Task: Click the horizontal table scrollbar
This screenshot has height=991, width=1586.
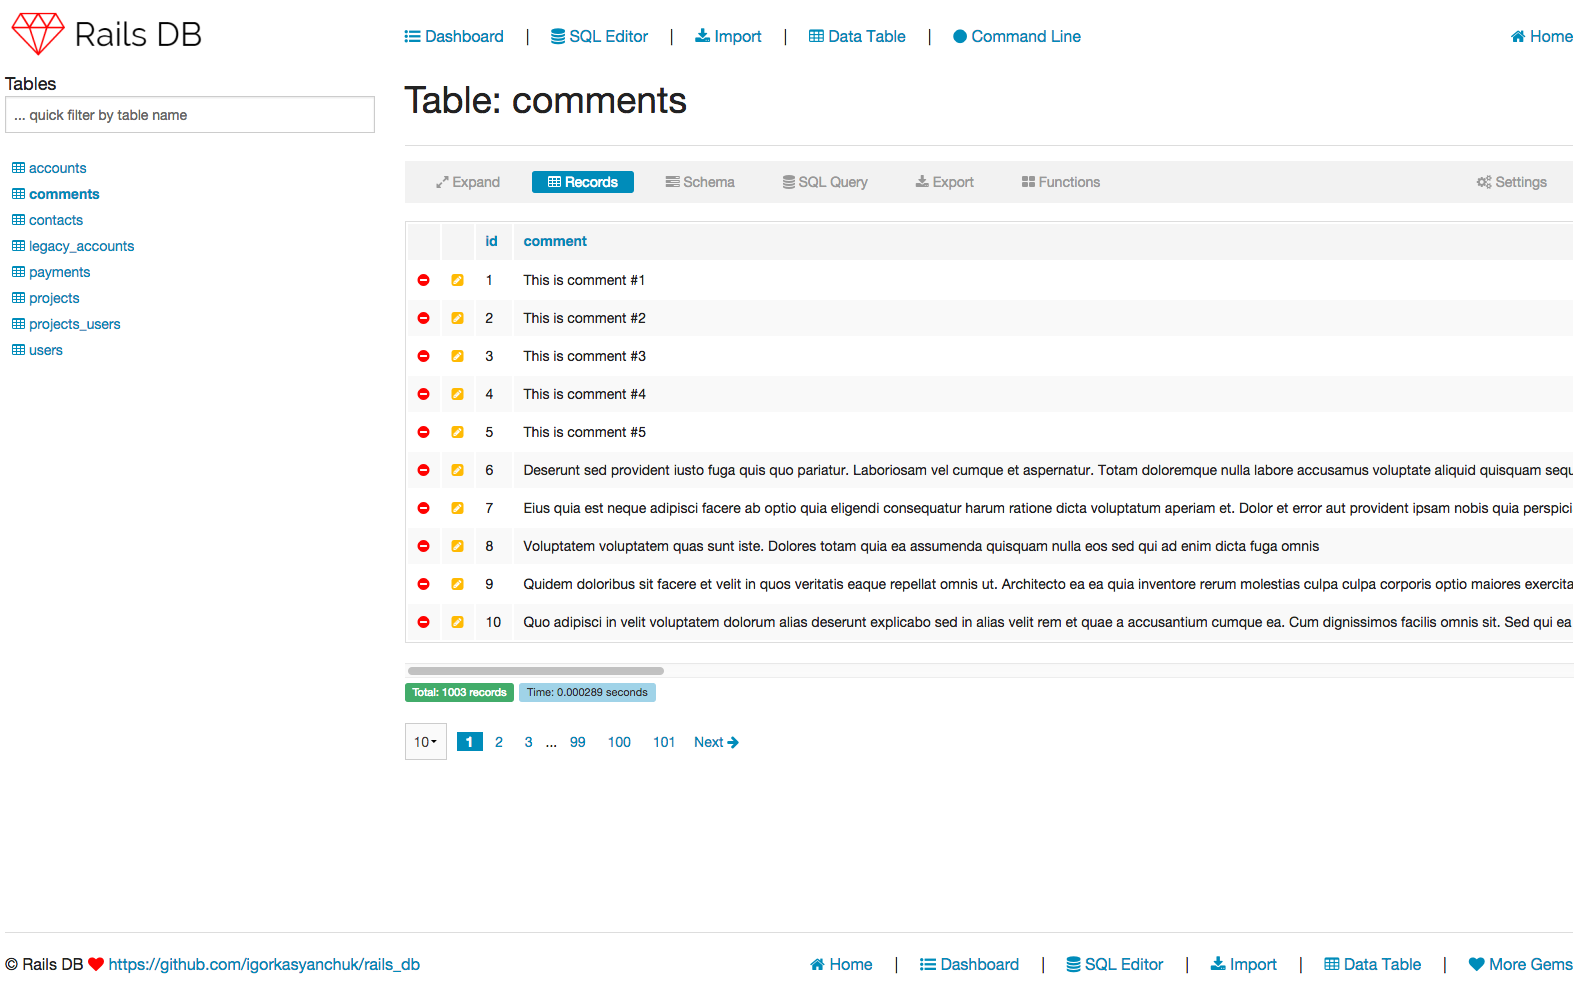Action: pyautogui.click(x=536, y=671)
